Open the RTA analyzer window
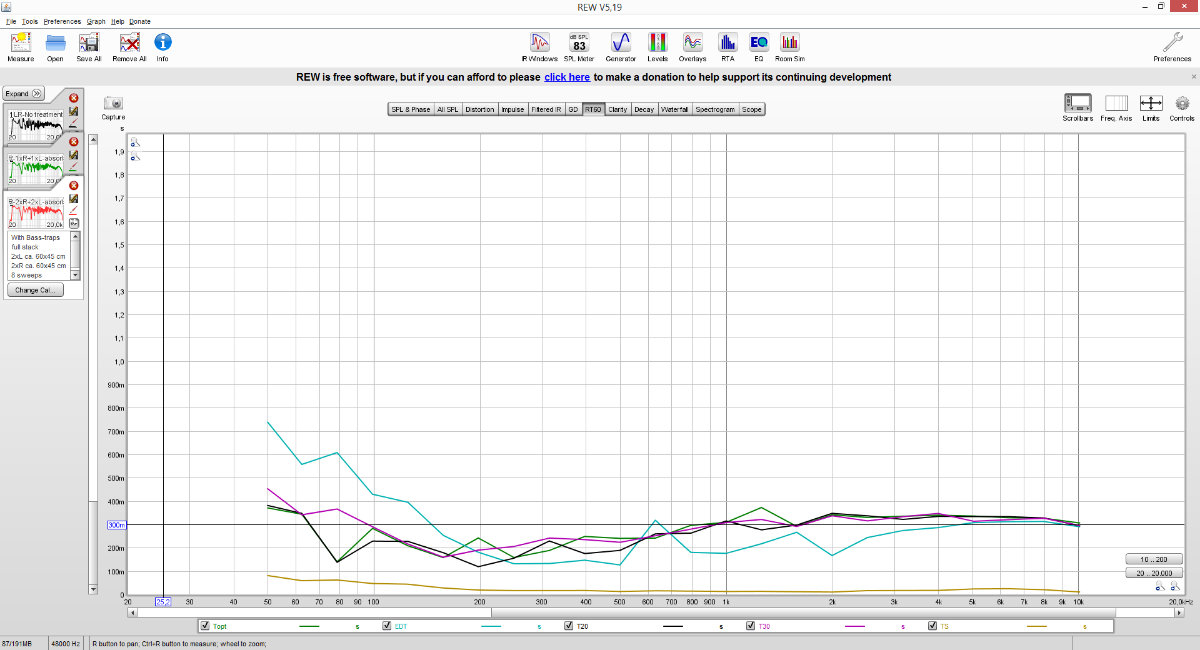The height and width of the screenshot is (650, 1200). click(727, 43)
